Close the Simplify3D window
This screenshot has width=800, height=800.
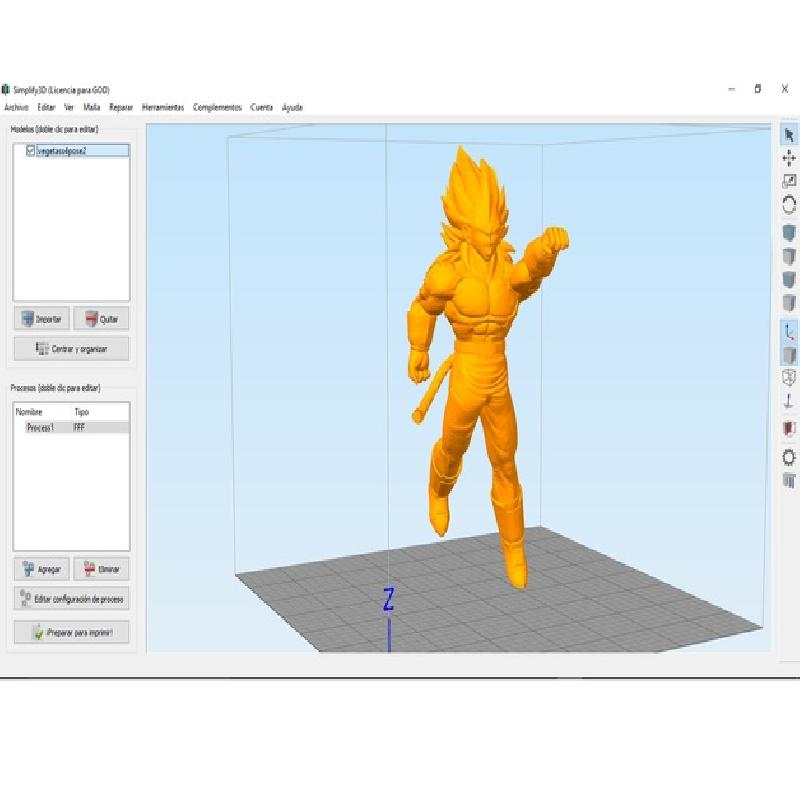[785, 89]
